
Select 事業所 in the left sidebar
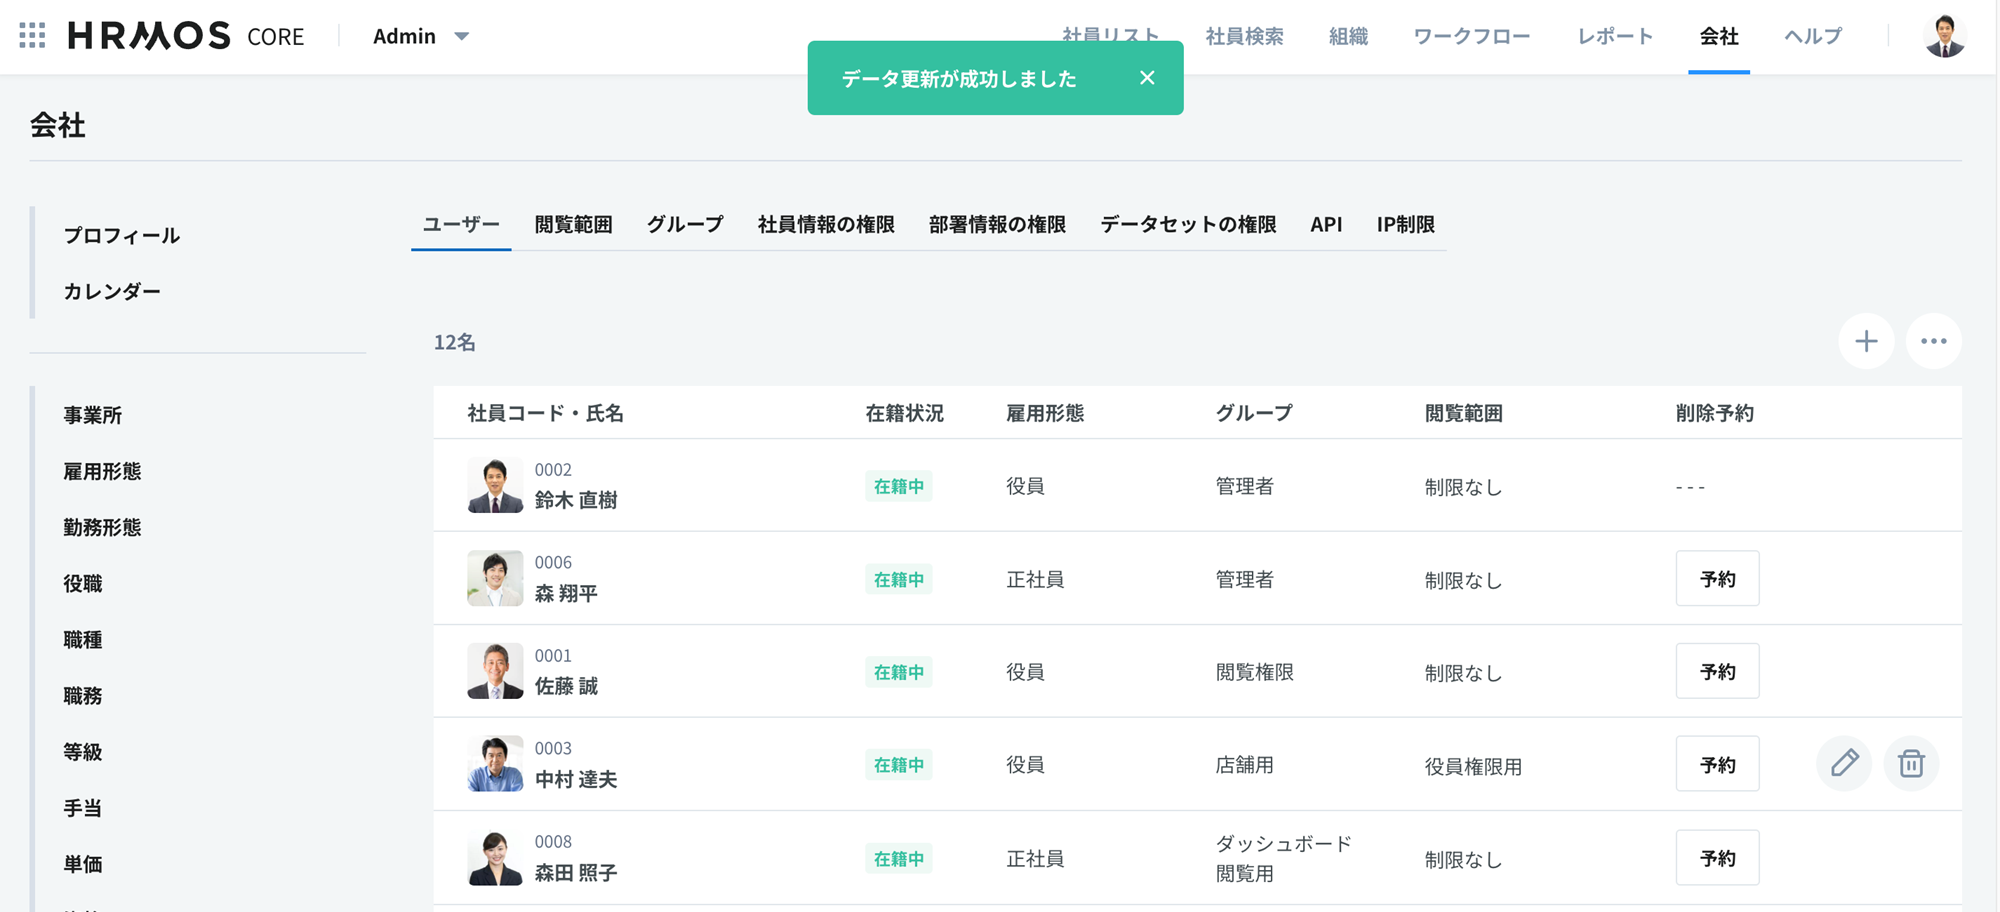93,415
